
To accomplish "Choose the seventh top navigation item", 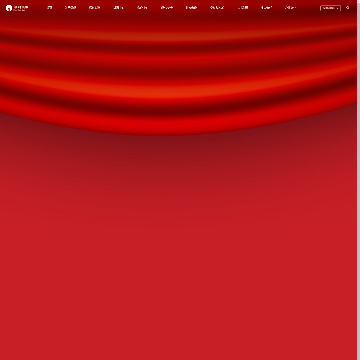I will [x=191, y=8].
